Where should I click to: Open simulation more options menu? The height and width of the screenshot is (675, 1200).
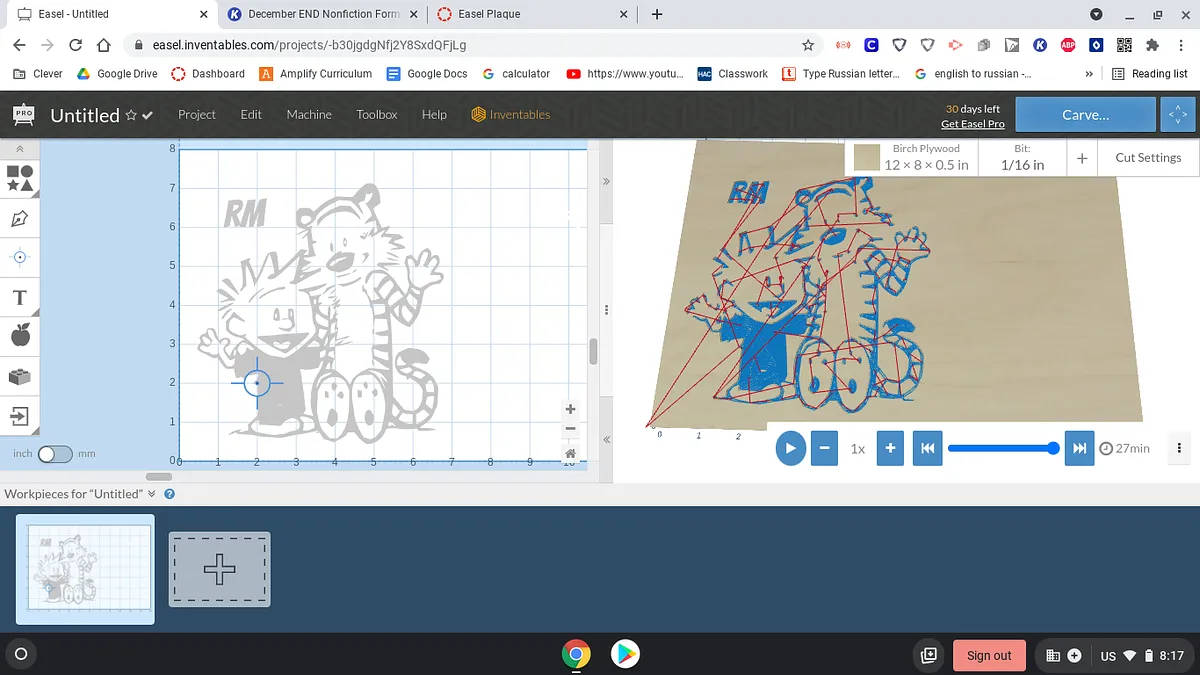pyautogui.click(x=1180, y=448)
